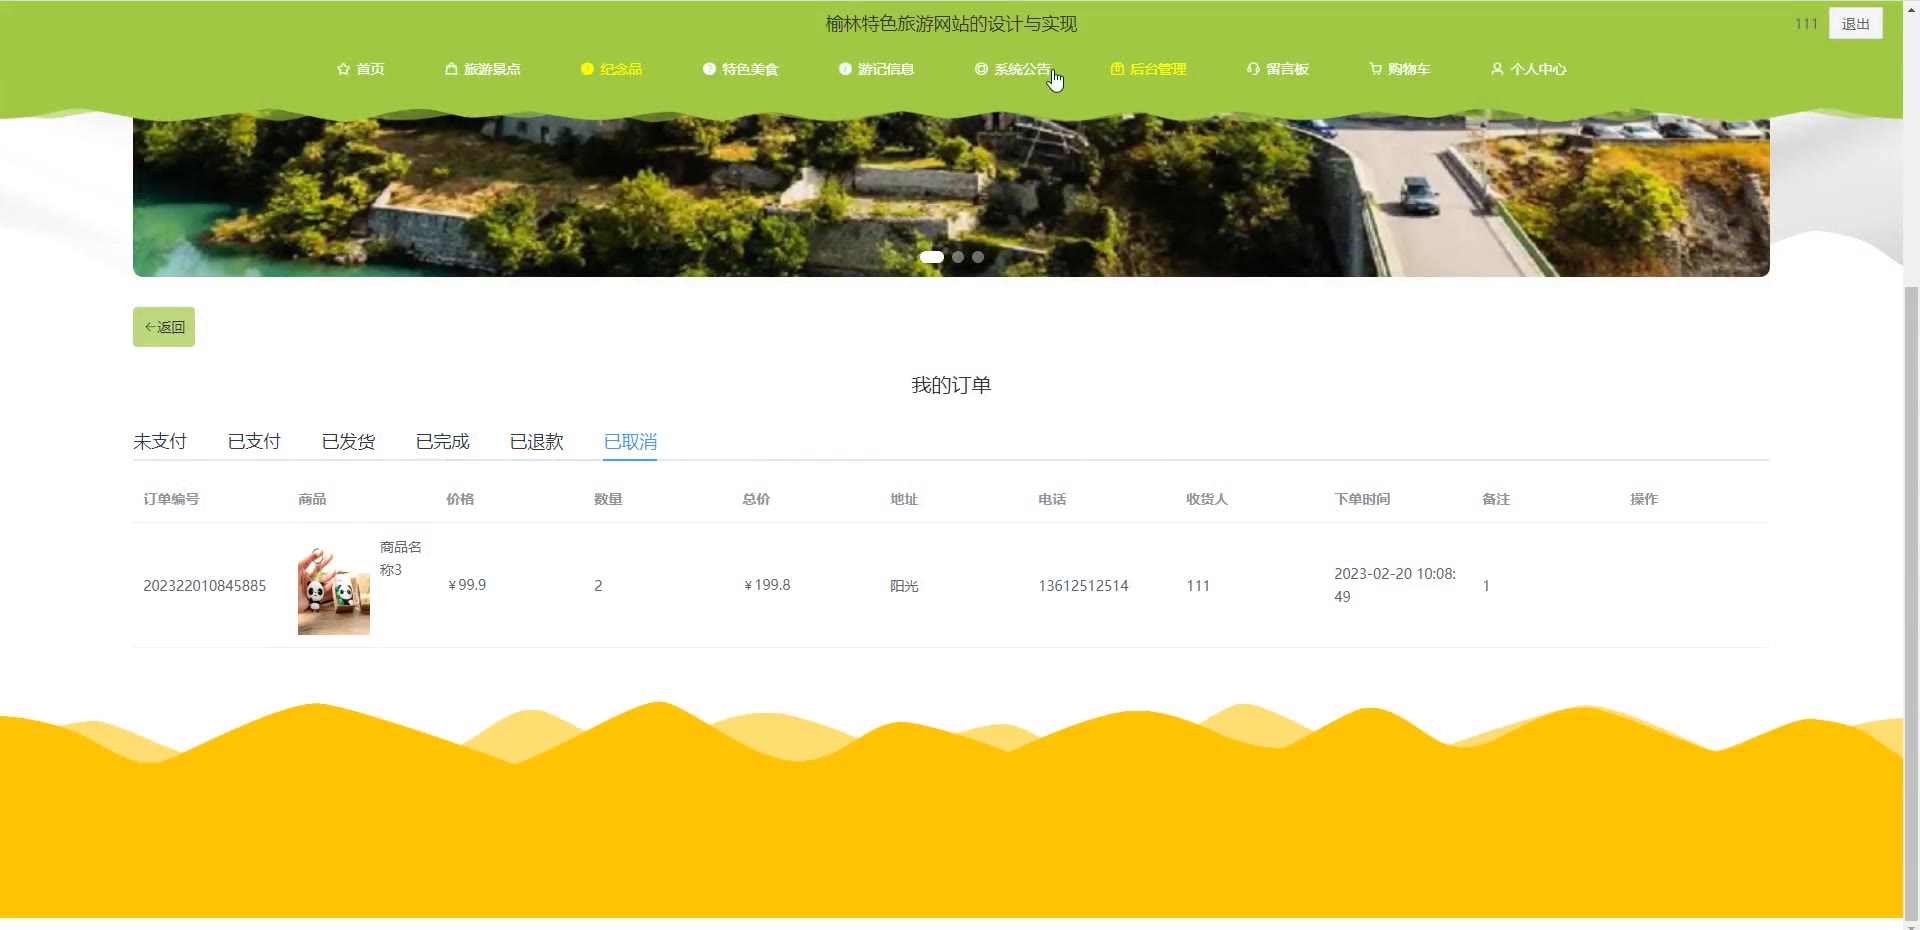Show the 已退款 orders tab

536,442
